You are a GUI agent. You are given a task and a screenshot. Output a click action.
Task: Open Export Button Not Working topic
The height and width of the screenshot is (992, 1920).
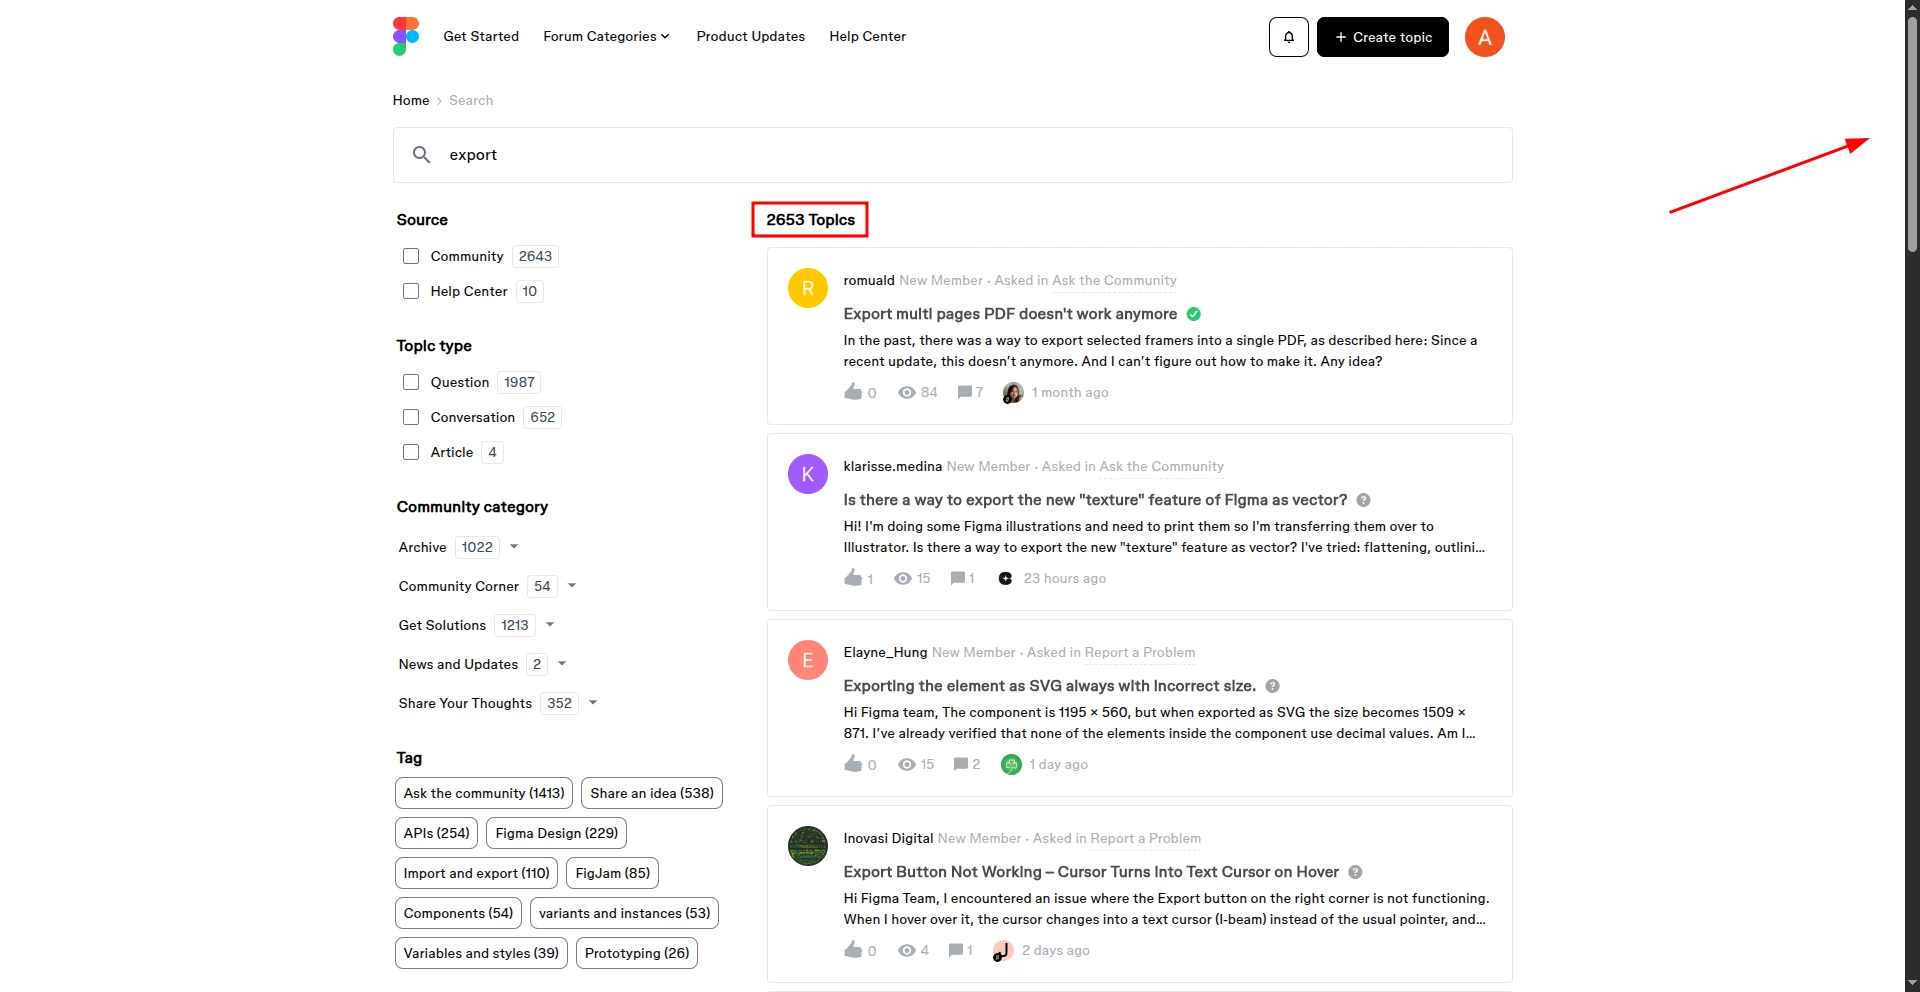pos(1091,872)
